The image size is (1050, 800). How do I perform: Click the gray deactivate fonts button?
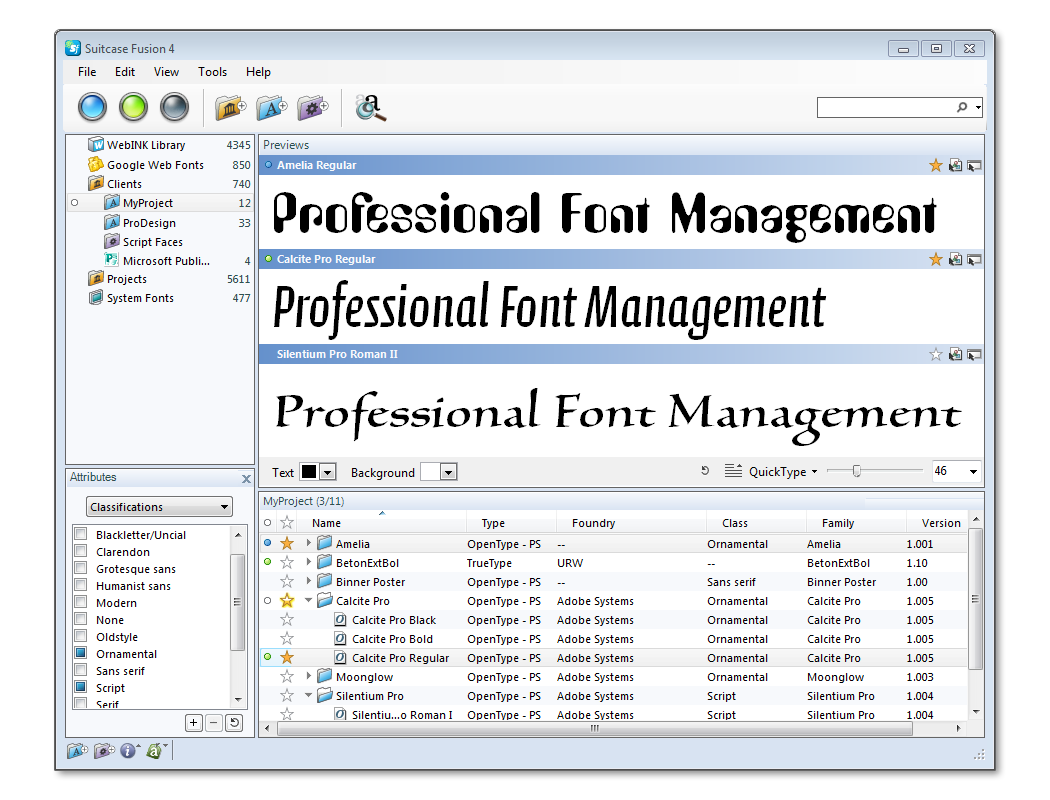point(175,107)
